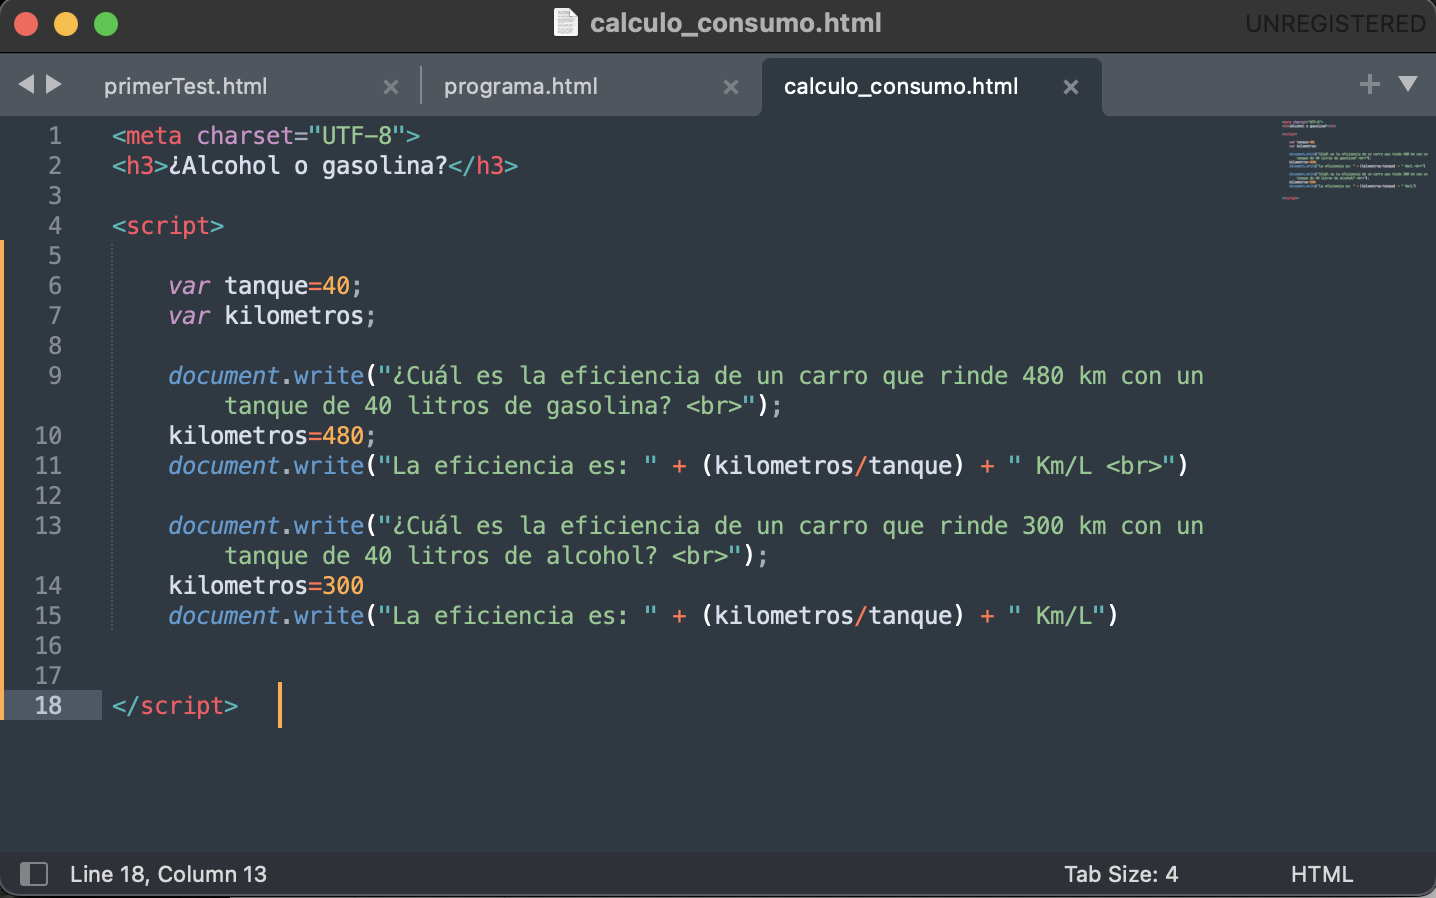
Task: Click the 'Km/L <br>' string on line 11
Action: point(1091,466)
